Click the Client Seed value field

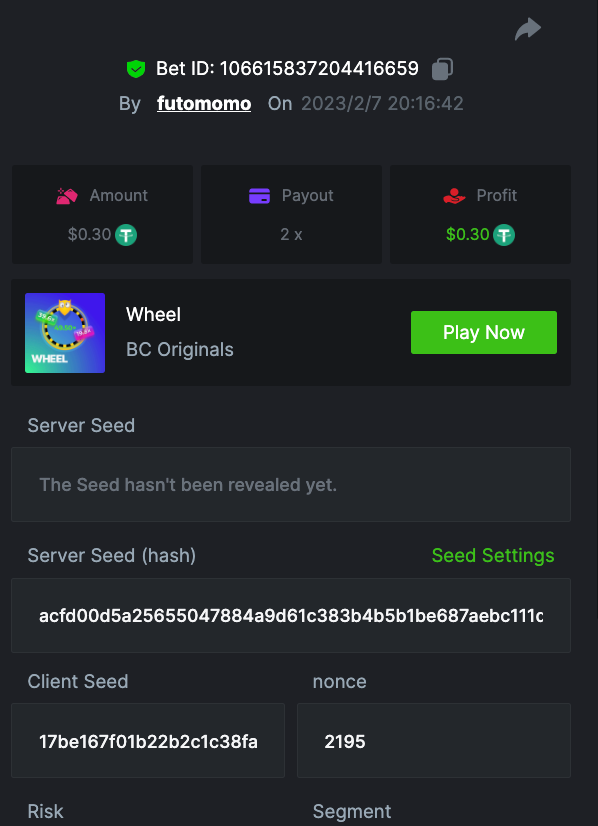(x=148, y=740)
